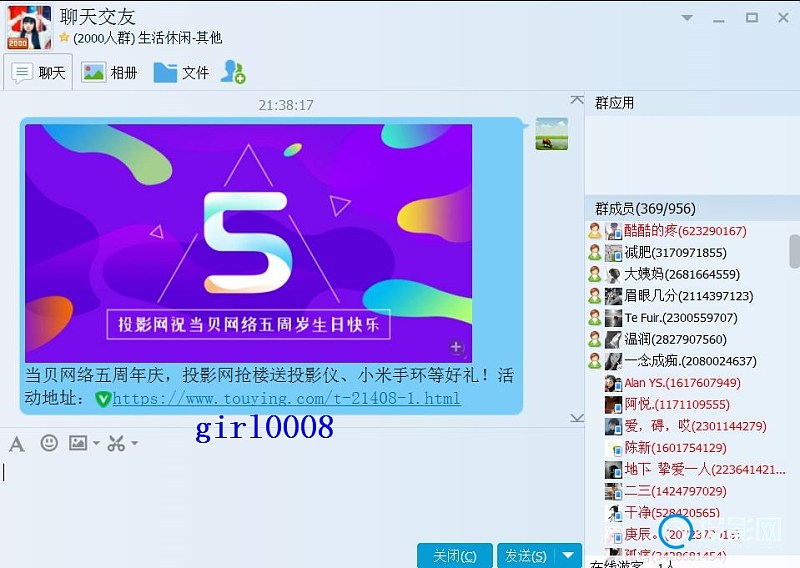Select member 爱, 碍, 哎(2301144279)
The image size is (800, 568).
(695, 426)
